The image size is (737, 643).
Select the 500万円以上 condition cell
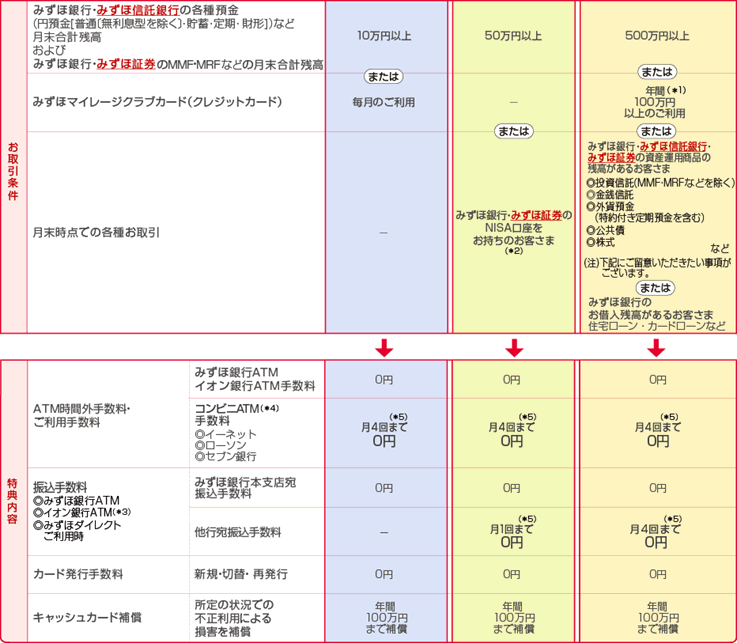point(657,36)
